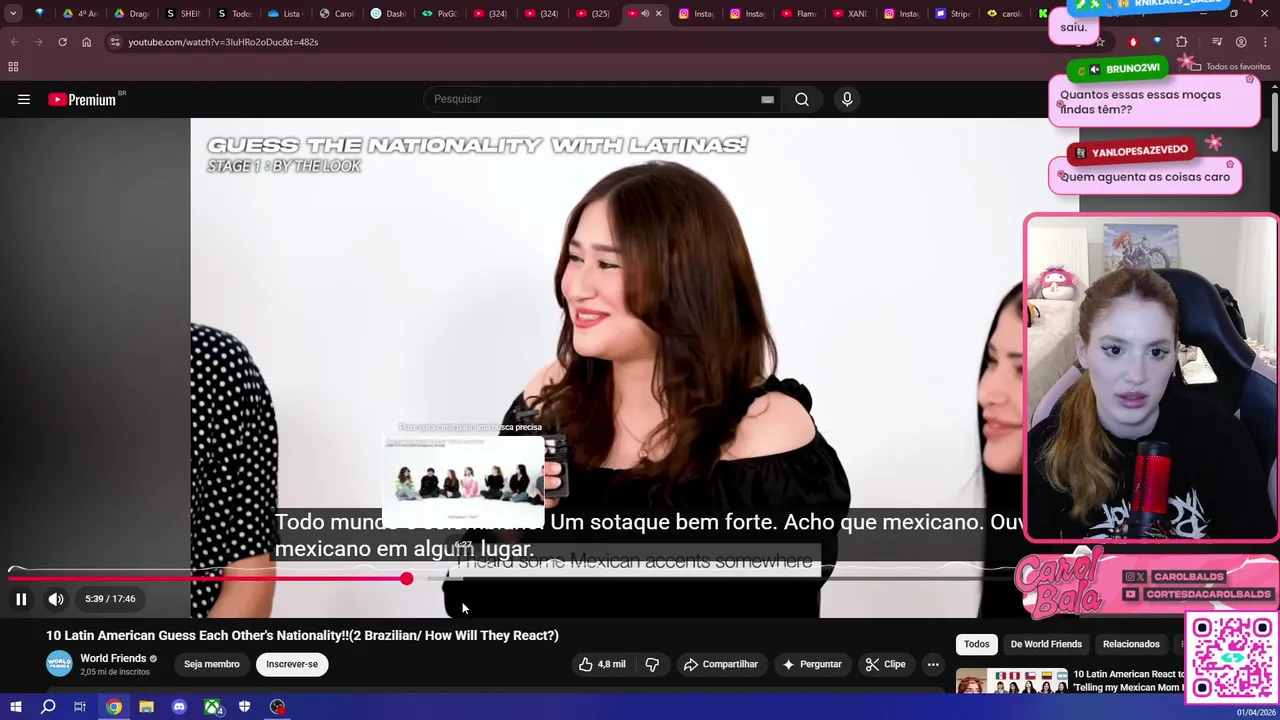
Task: Reload the page in Chrome
Action: (x=62, y=42)
